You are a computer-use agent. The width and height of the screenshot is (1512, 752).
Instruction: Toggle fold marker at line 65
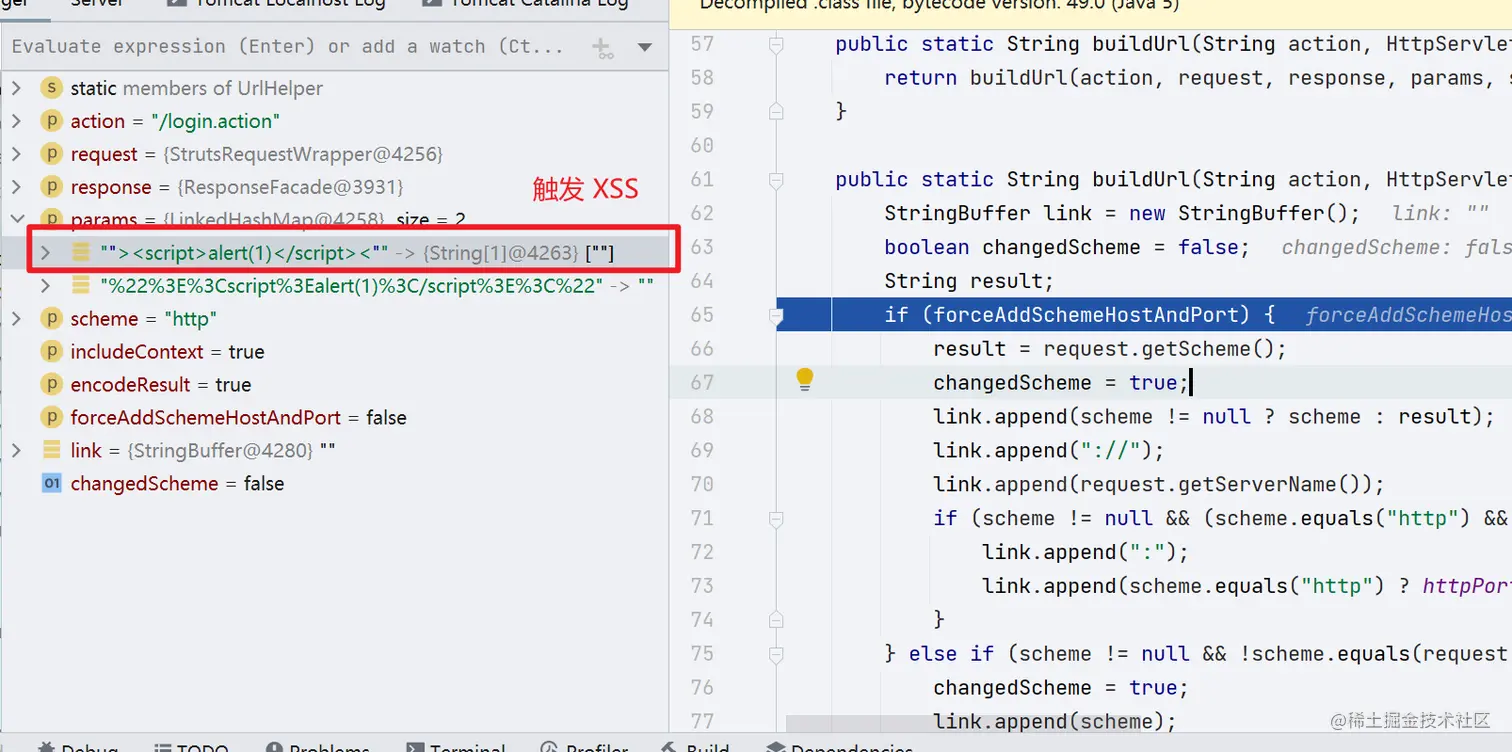point(776,315)
